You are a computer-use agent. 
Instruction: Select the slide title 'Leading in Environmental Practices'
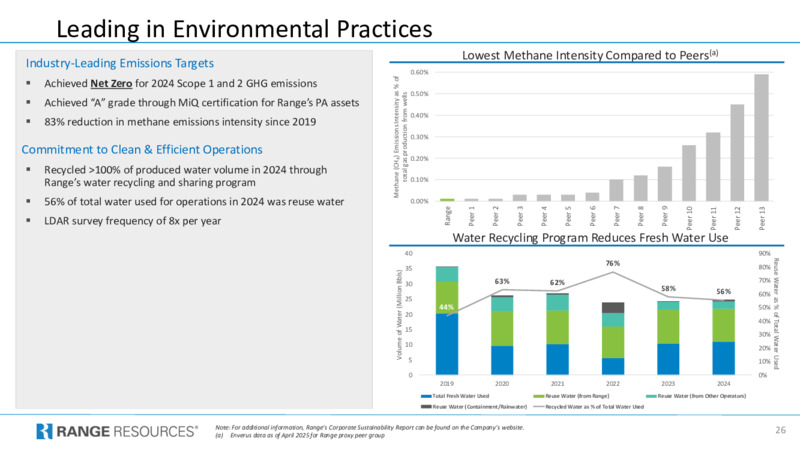(244, 29)
